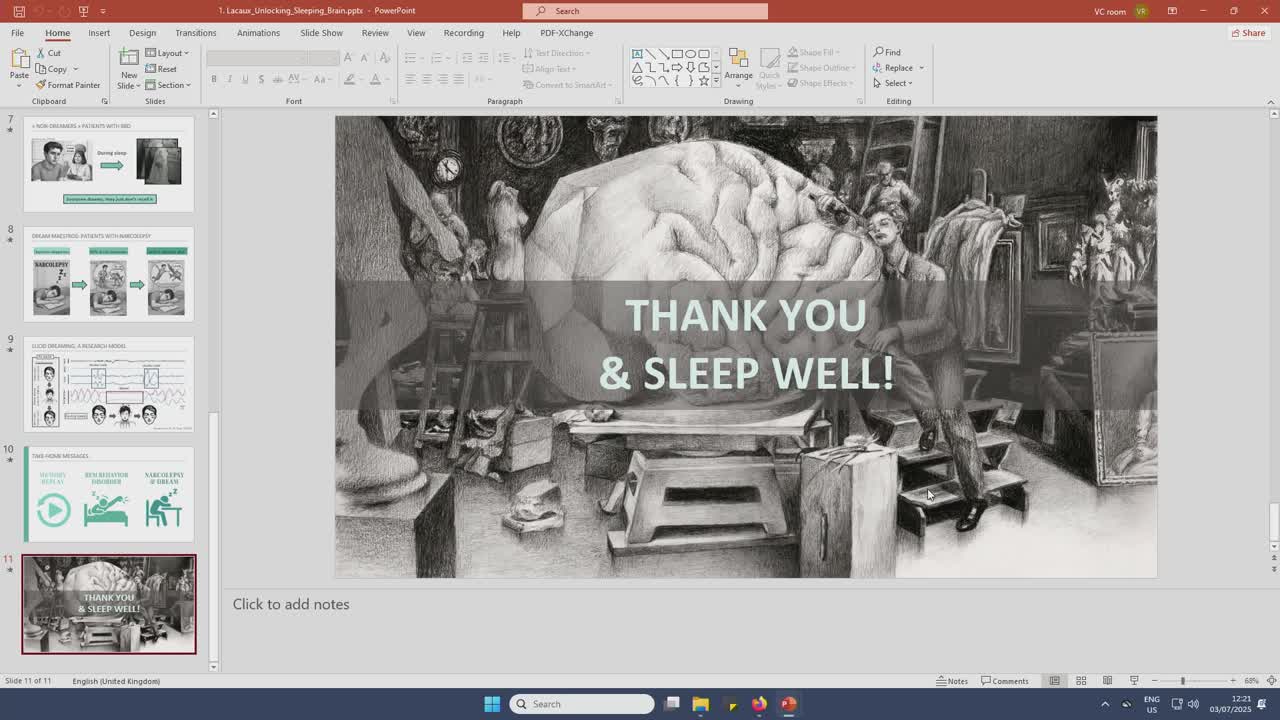1280x720 pixels.
Task: Select slide 9 Lucid Dreaming thumbnail
Action: click(109, 384)
